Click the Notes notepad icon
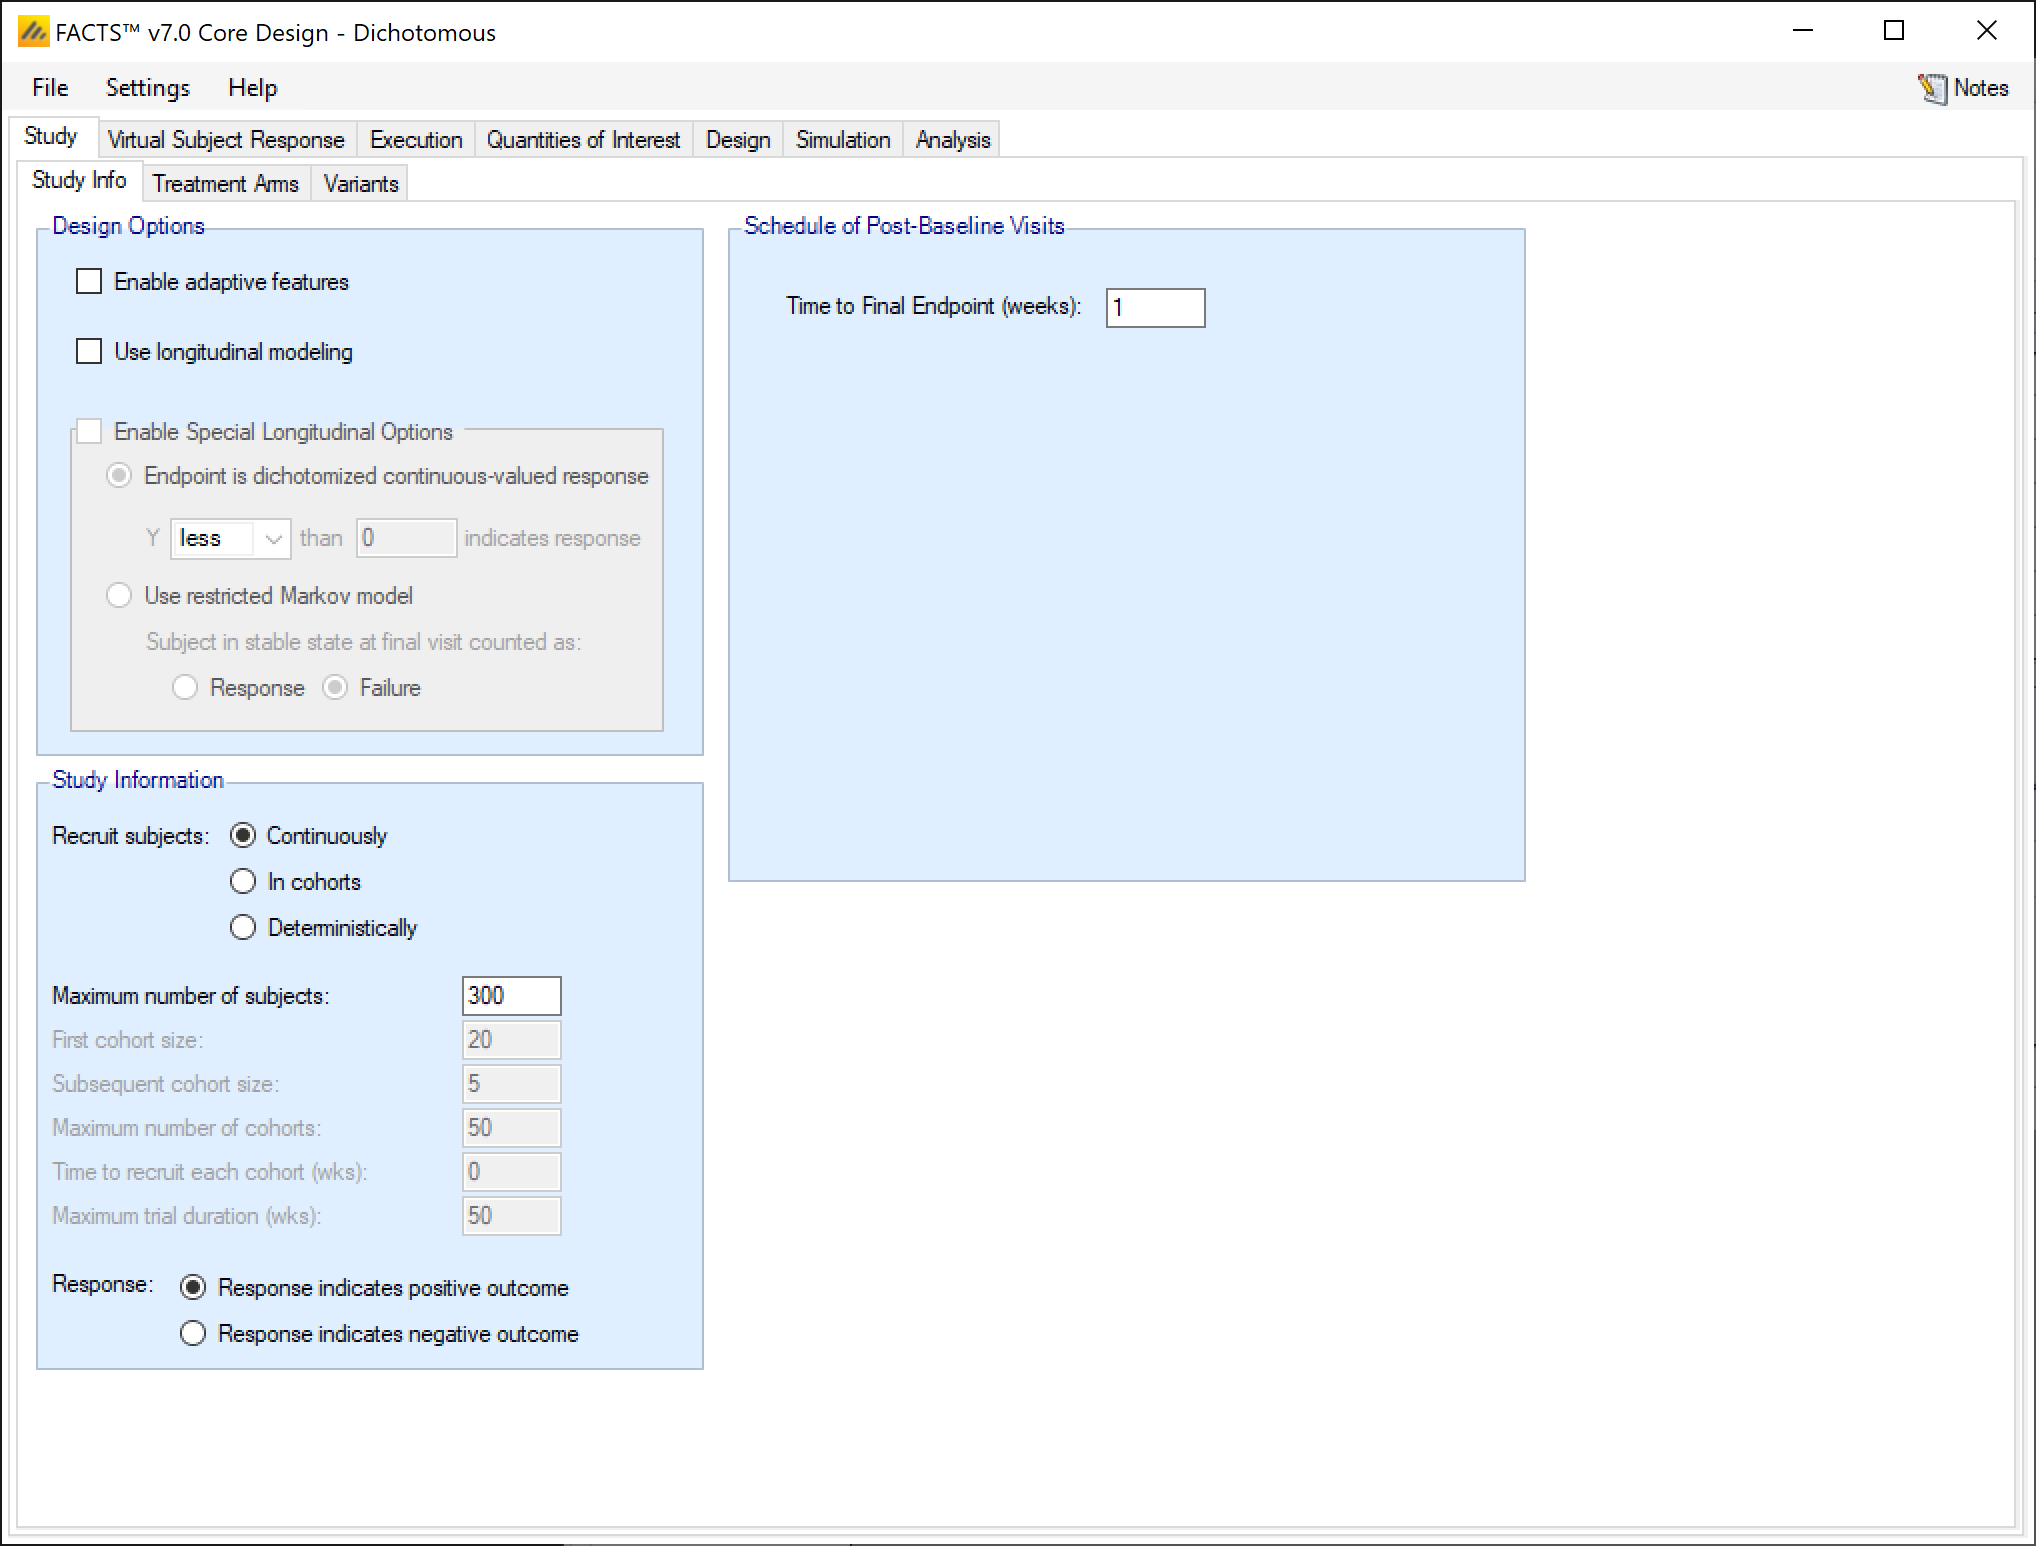 pos(1932,88)
